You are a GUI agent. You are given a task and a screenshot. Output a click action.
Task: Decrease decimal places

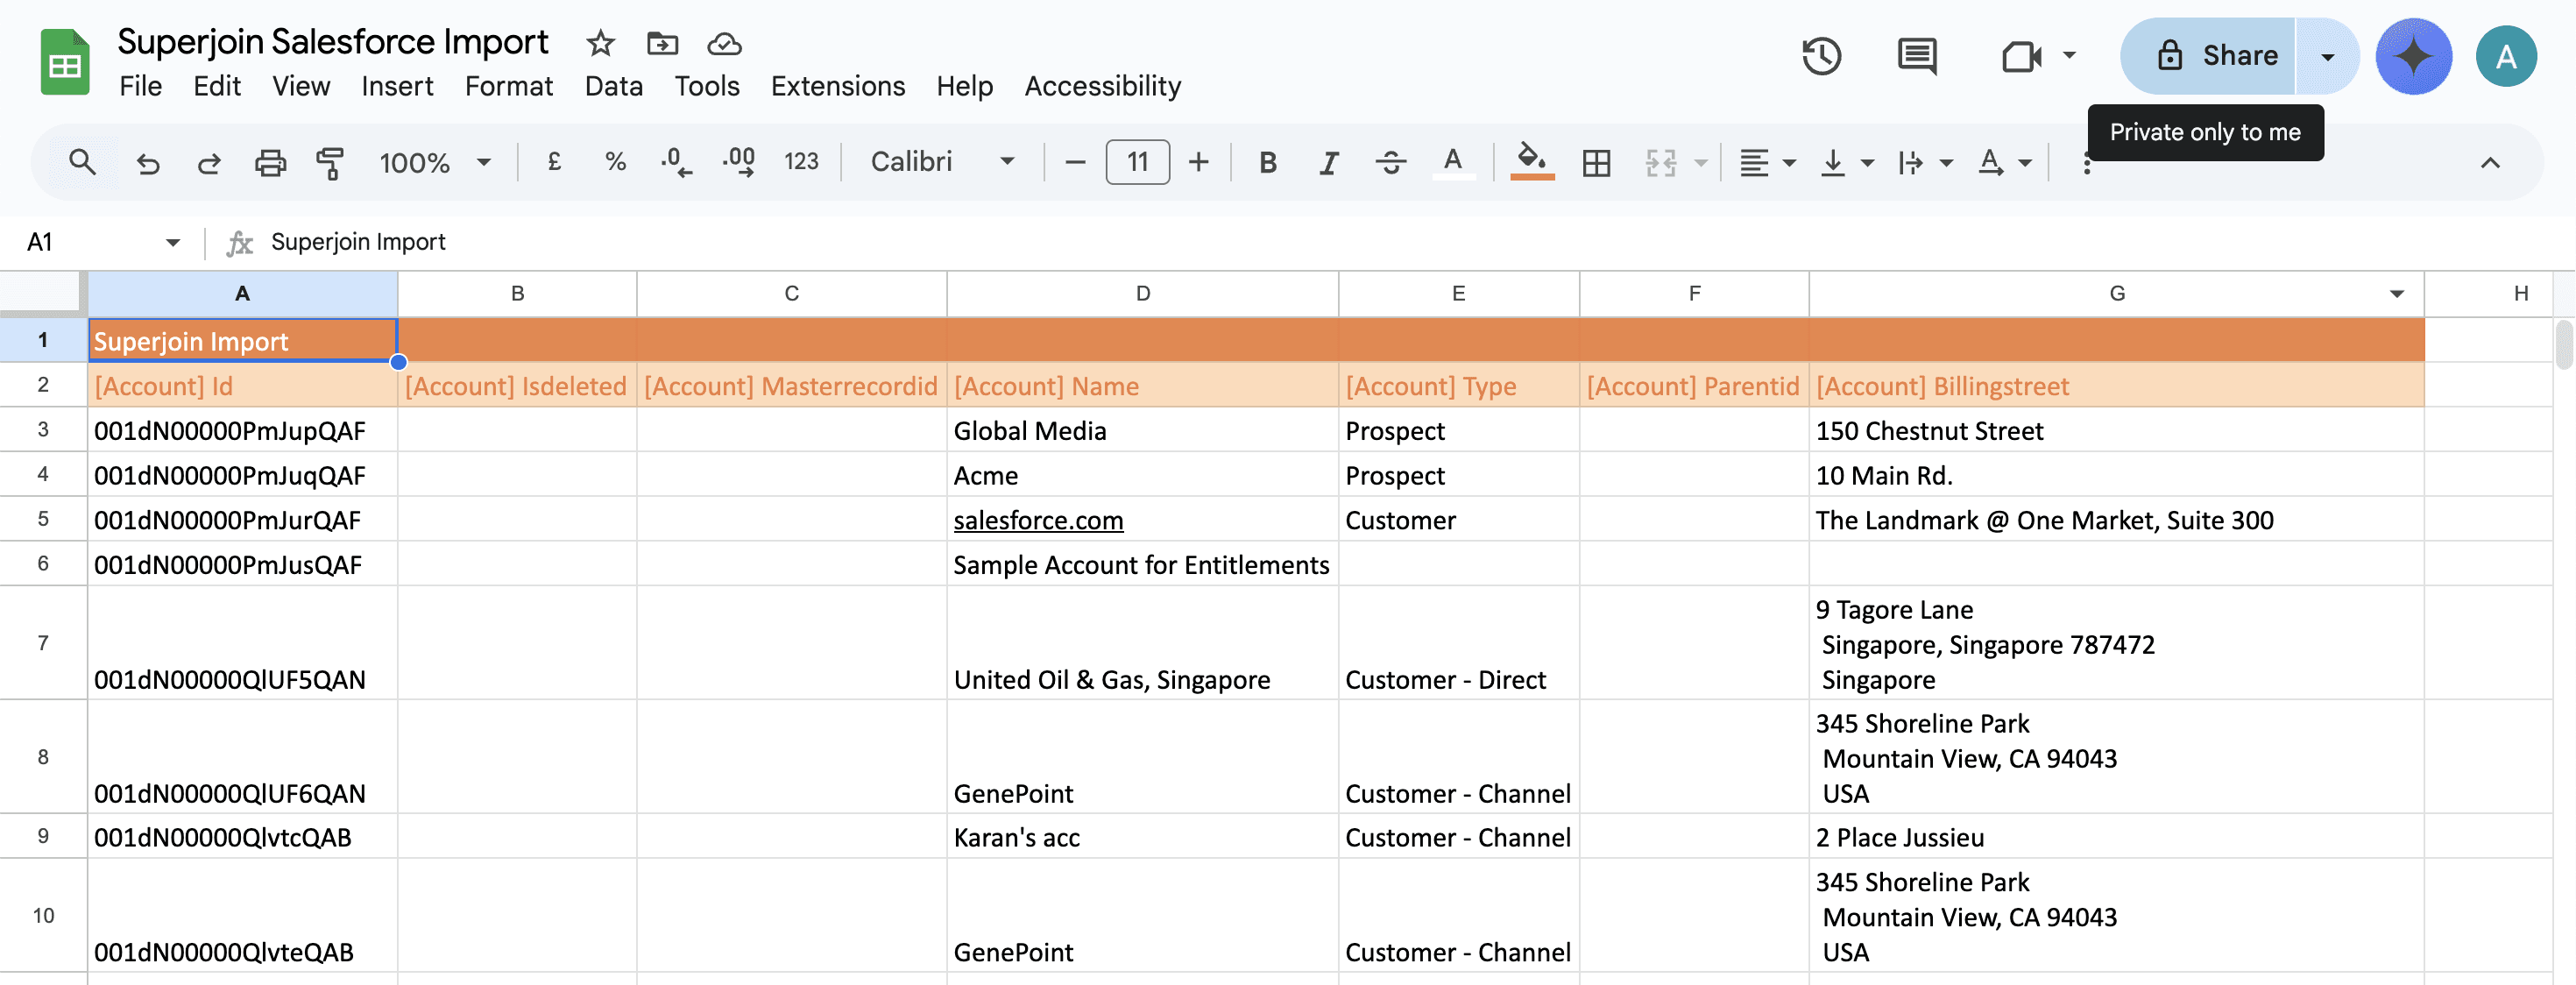point(676,162)
